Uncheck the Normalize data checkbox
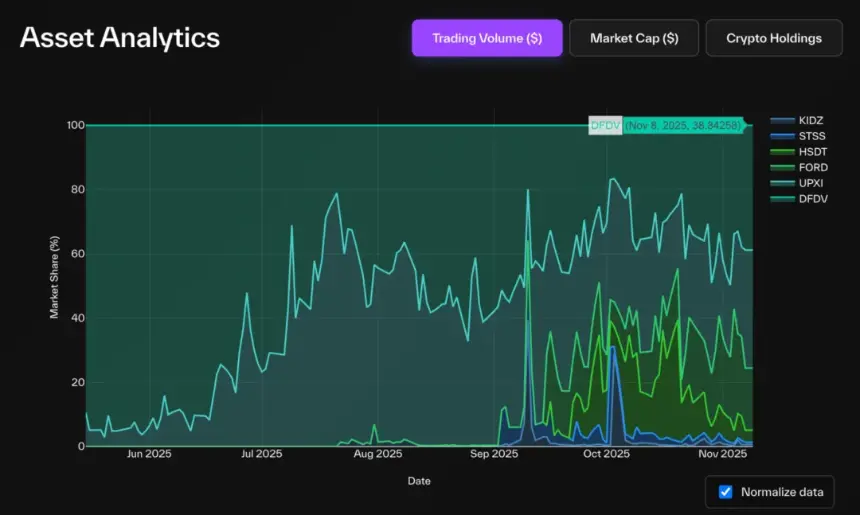The image size is (860, 515). tap(726, 492)
